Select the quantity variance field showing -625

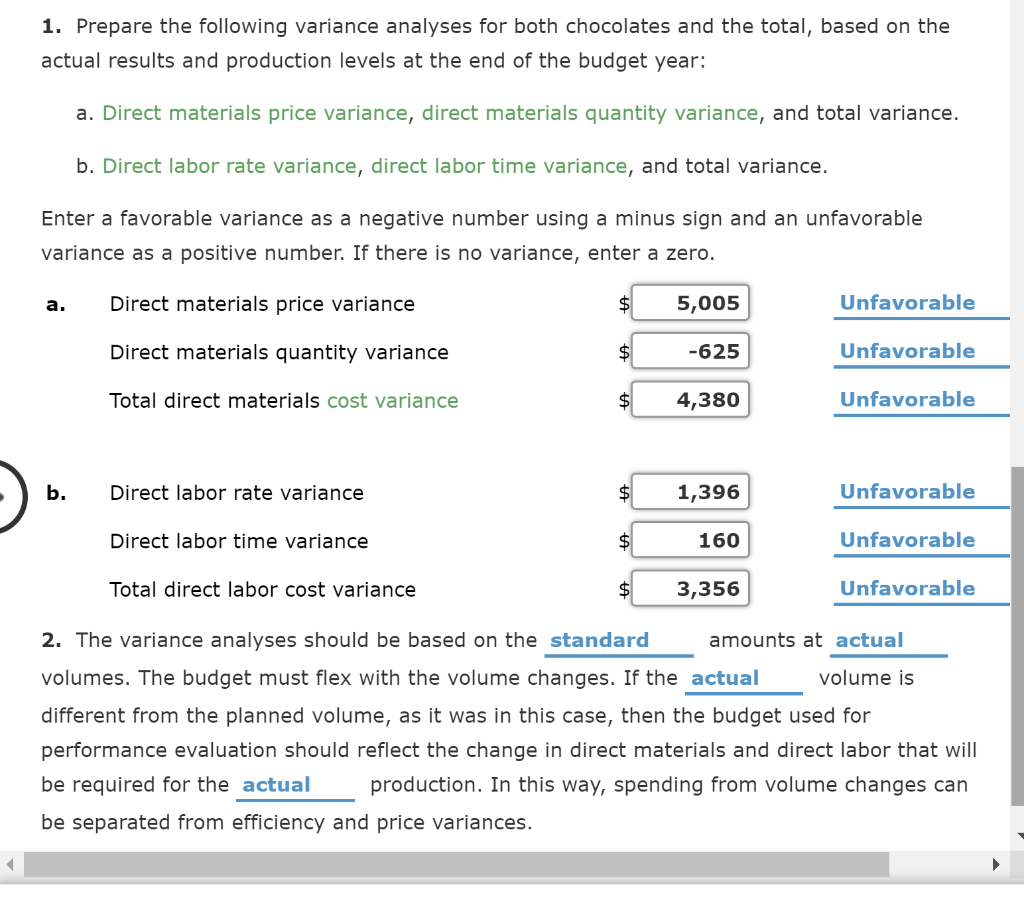690,351
